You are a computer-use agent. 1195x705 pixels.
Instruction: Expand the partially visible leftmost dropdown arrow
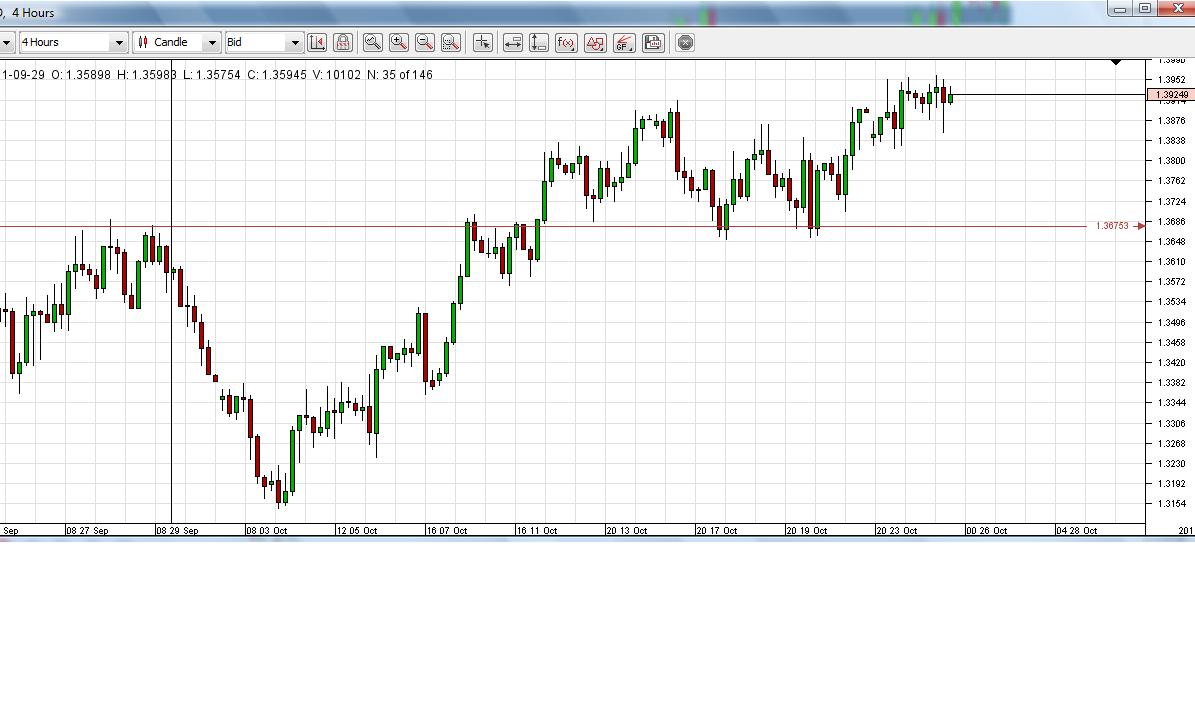click(x=6, y=42)
